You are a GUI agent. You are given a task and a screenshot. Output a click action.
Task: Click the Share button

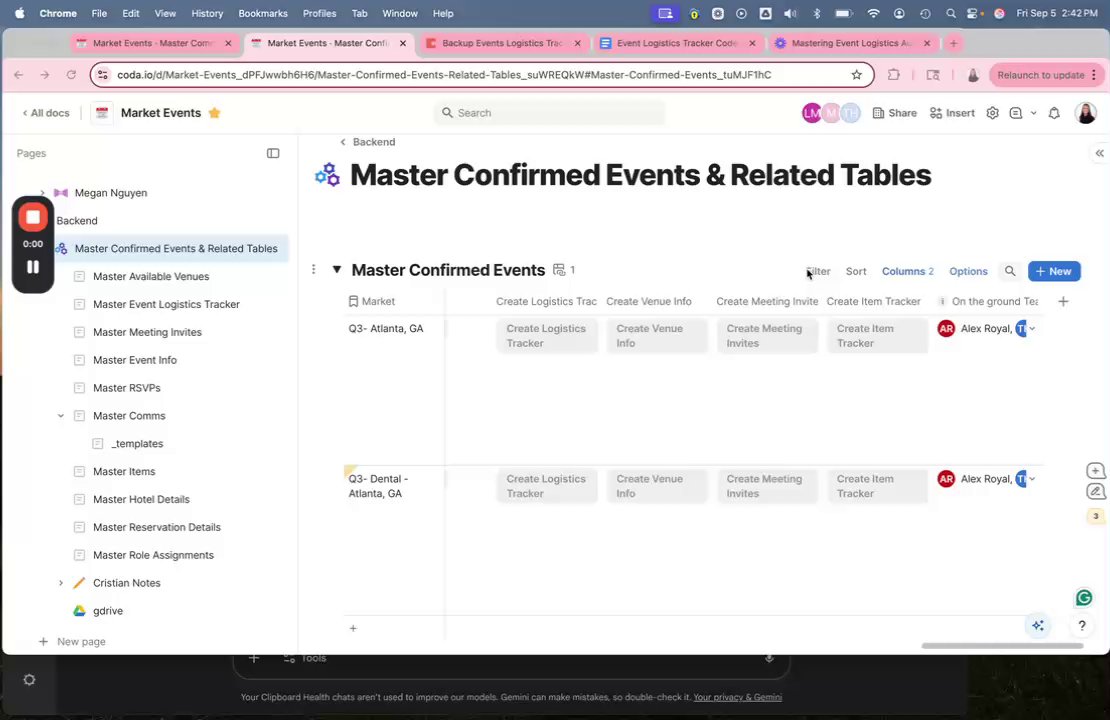[x=894, y=113]
